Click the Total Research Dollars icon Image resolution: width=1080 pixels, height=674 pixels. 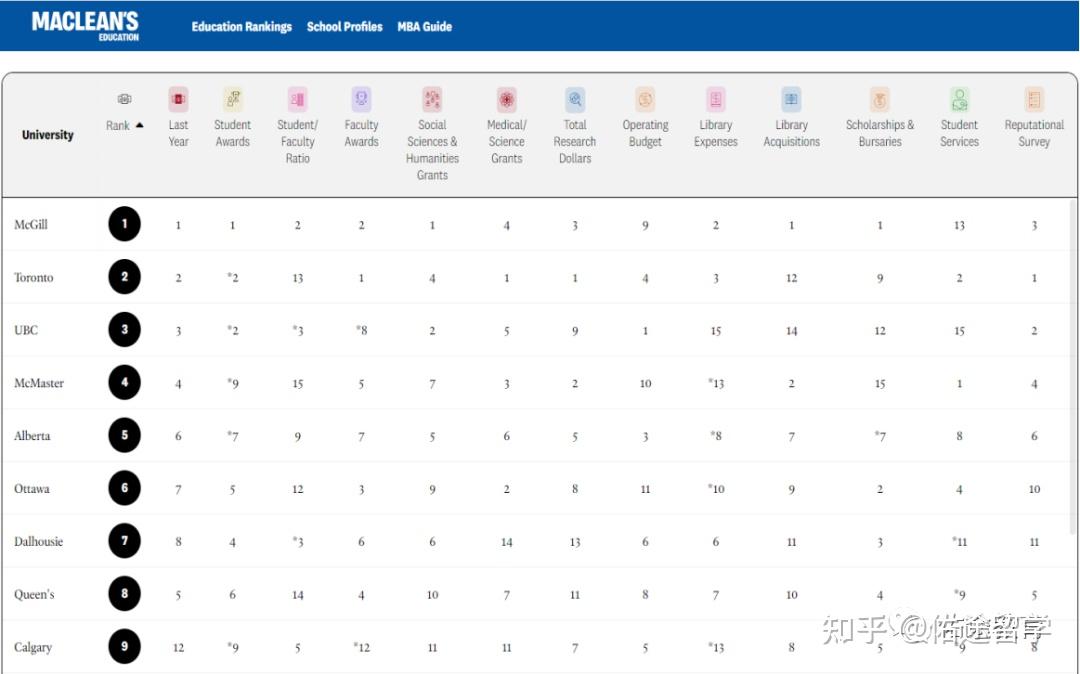point(575,99)
